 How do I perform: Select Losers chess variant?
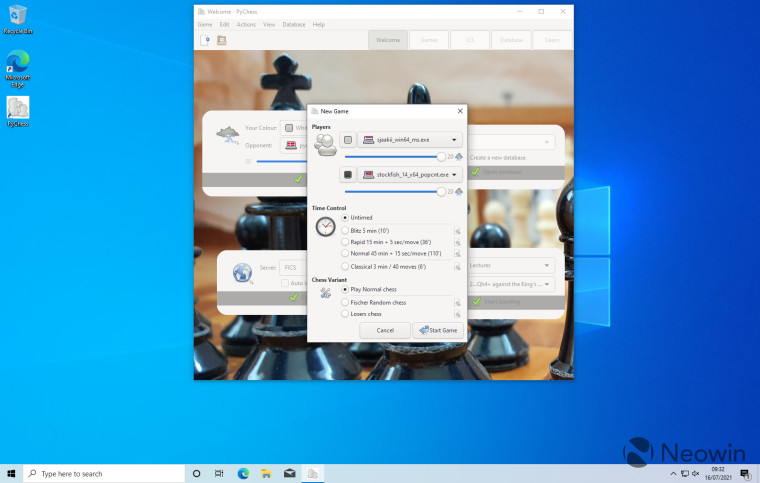coord(362,314)
